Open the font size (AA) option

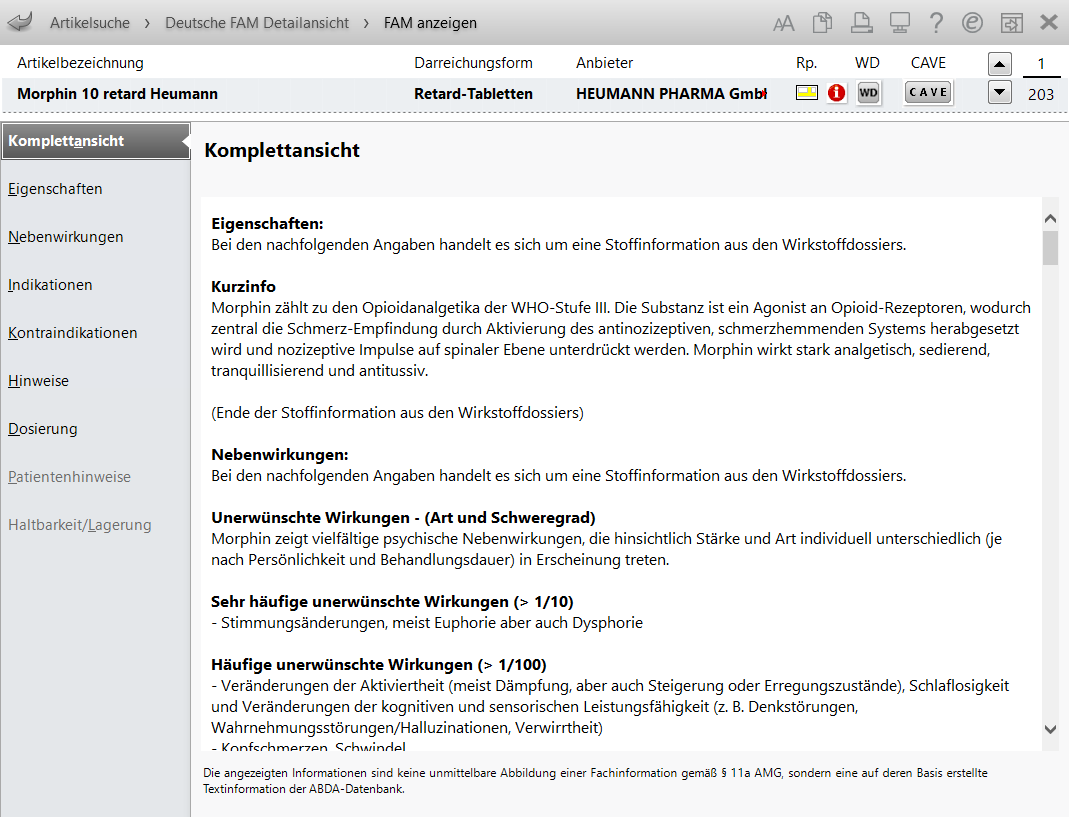[x=783, y=24]
